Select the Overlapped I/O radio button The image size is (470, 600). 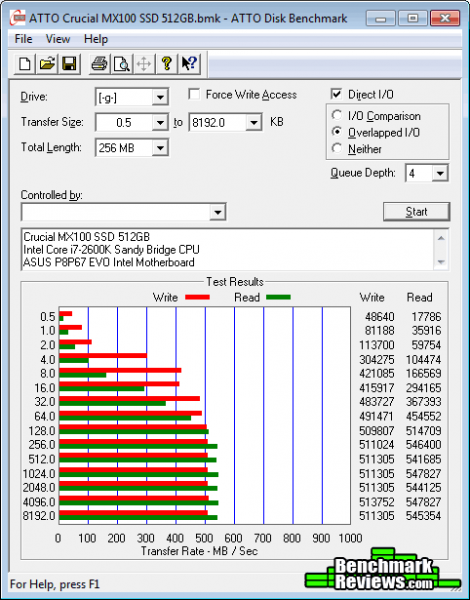coord(337,132)
